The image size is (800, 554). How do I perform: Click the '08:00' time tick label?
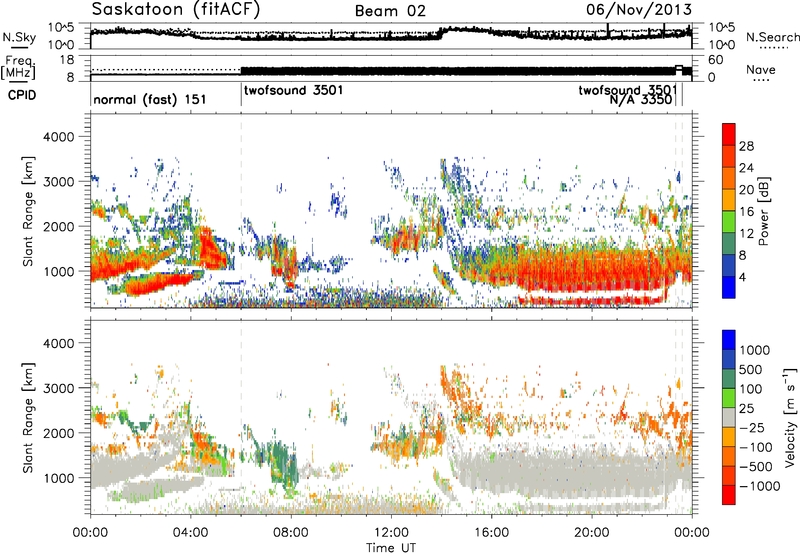click(x=291, y=533)
